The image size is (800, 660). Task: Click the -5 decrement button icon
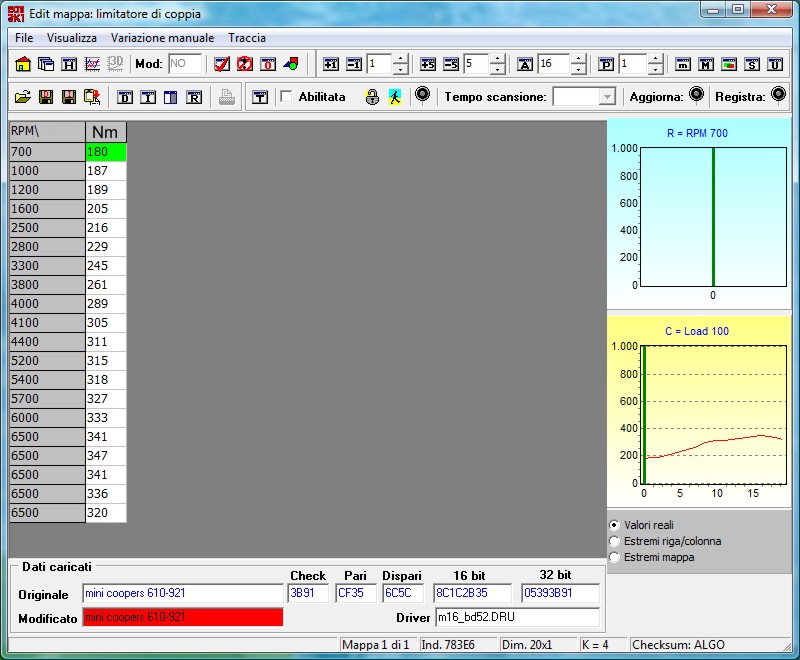pos(451,64)
